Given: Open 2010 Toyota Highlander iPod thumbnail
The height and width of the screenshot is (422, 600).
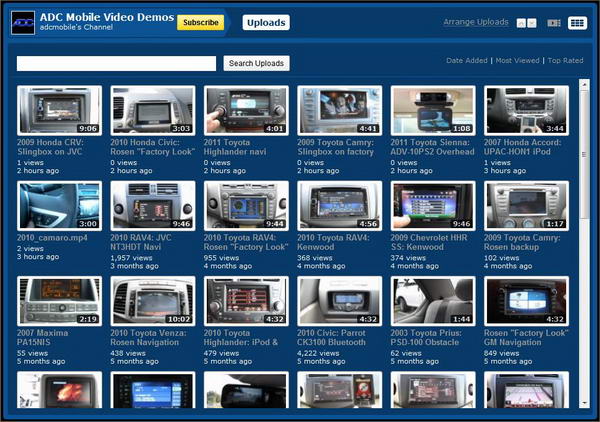Looking at the screenshot, I should [x=246, y=301].
